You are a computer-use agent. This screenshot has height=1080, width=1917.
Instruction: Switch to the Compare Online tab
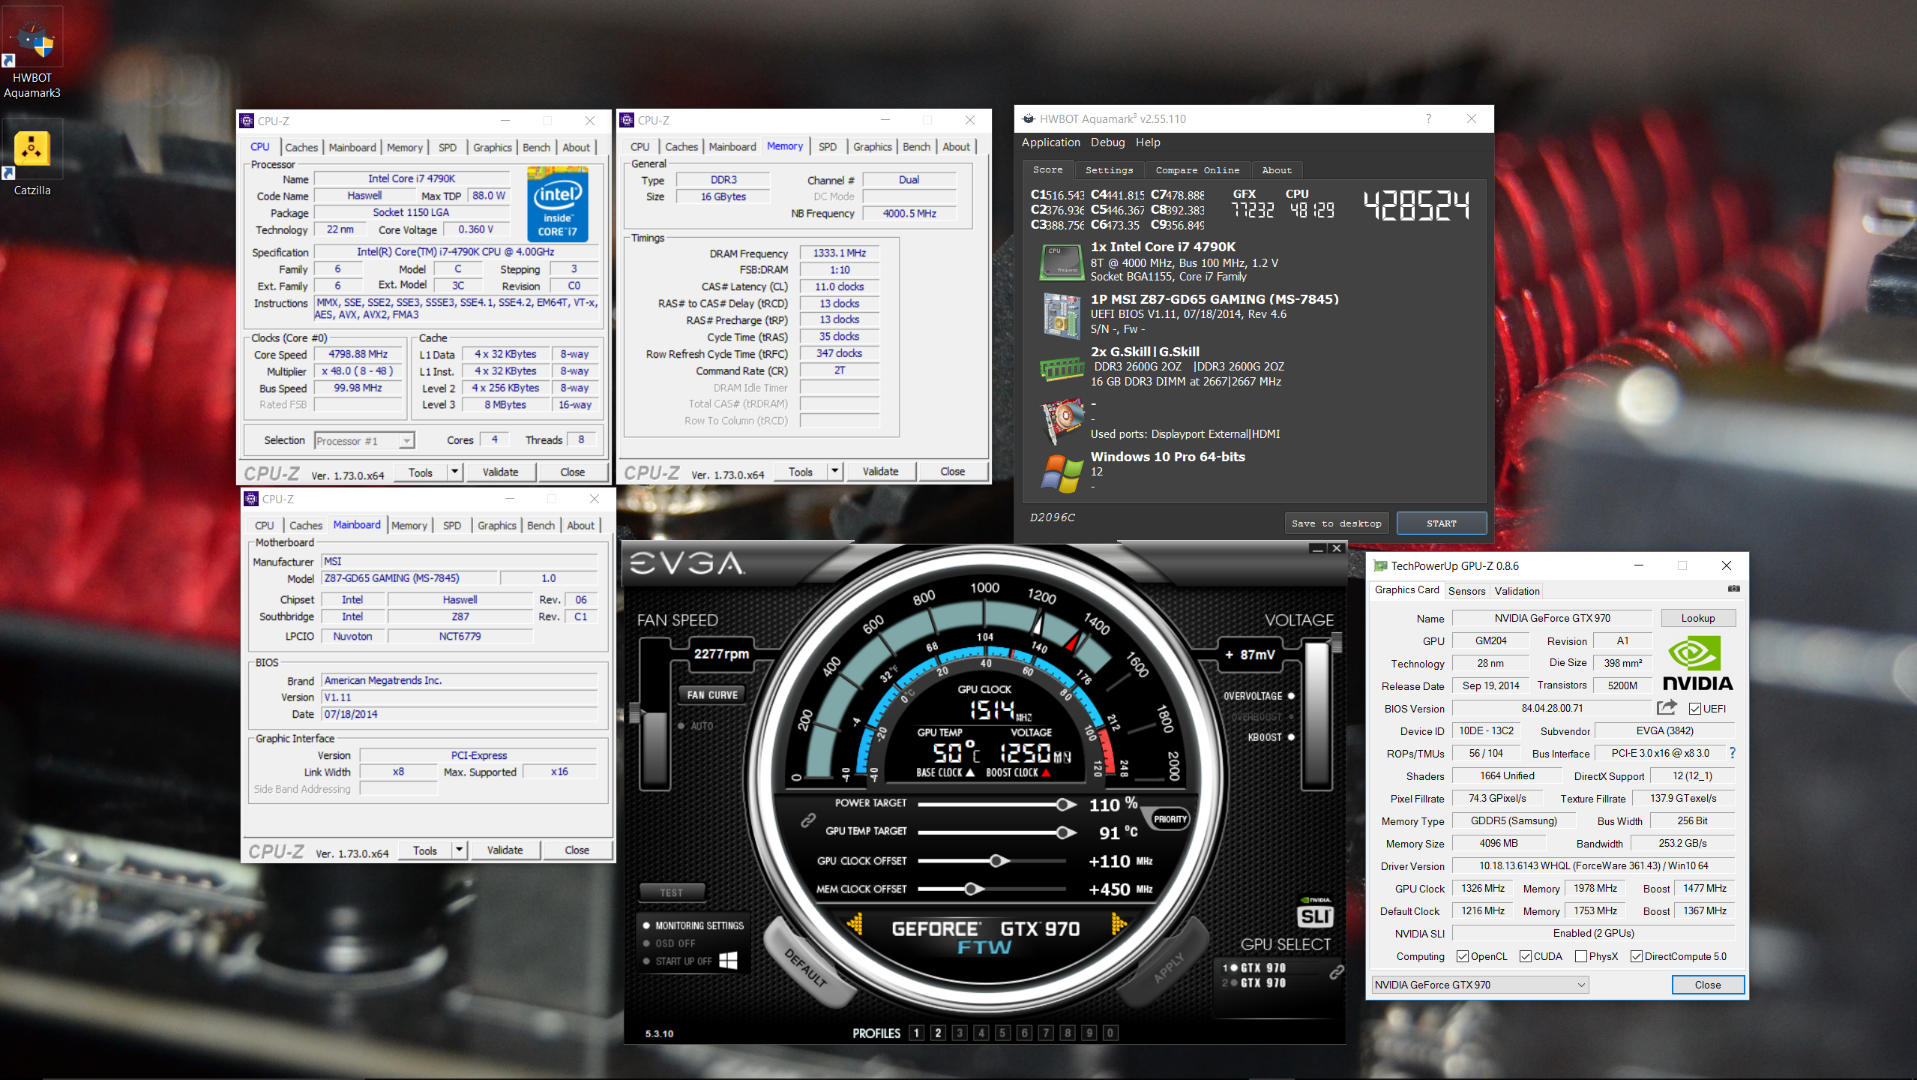pos(1197,170)
